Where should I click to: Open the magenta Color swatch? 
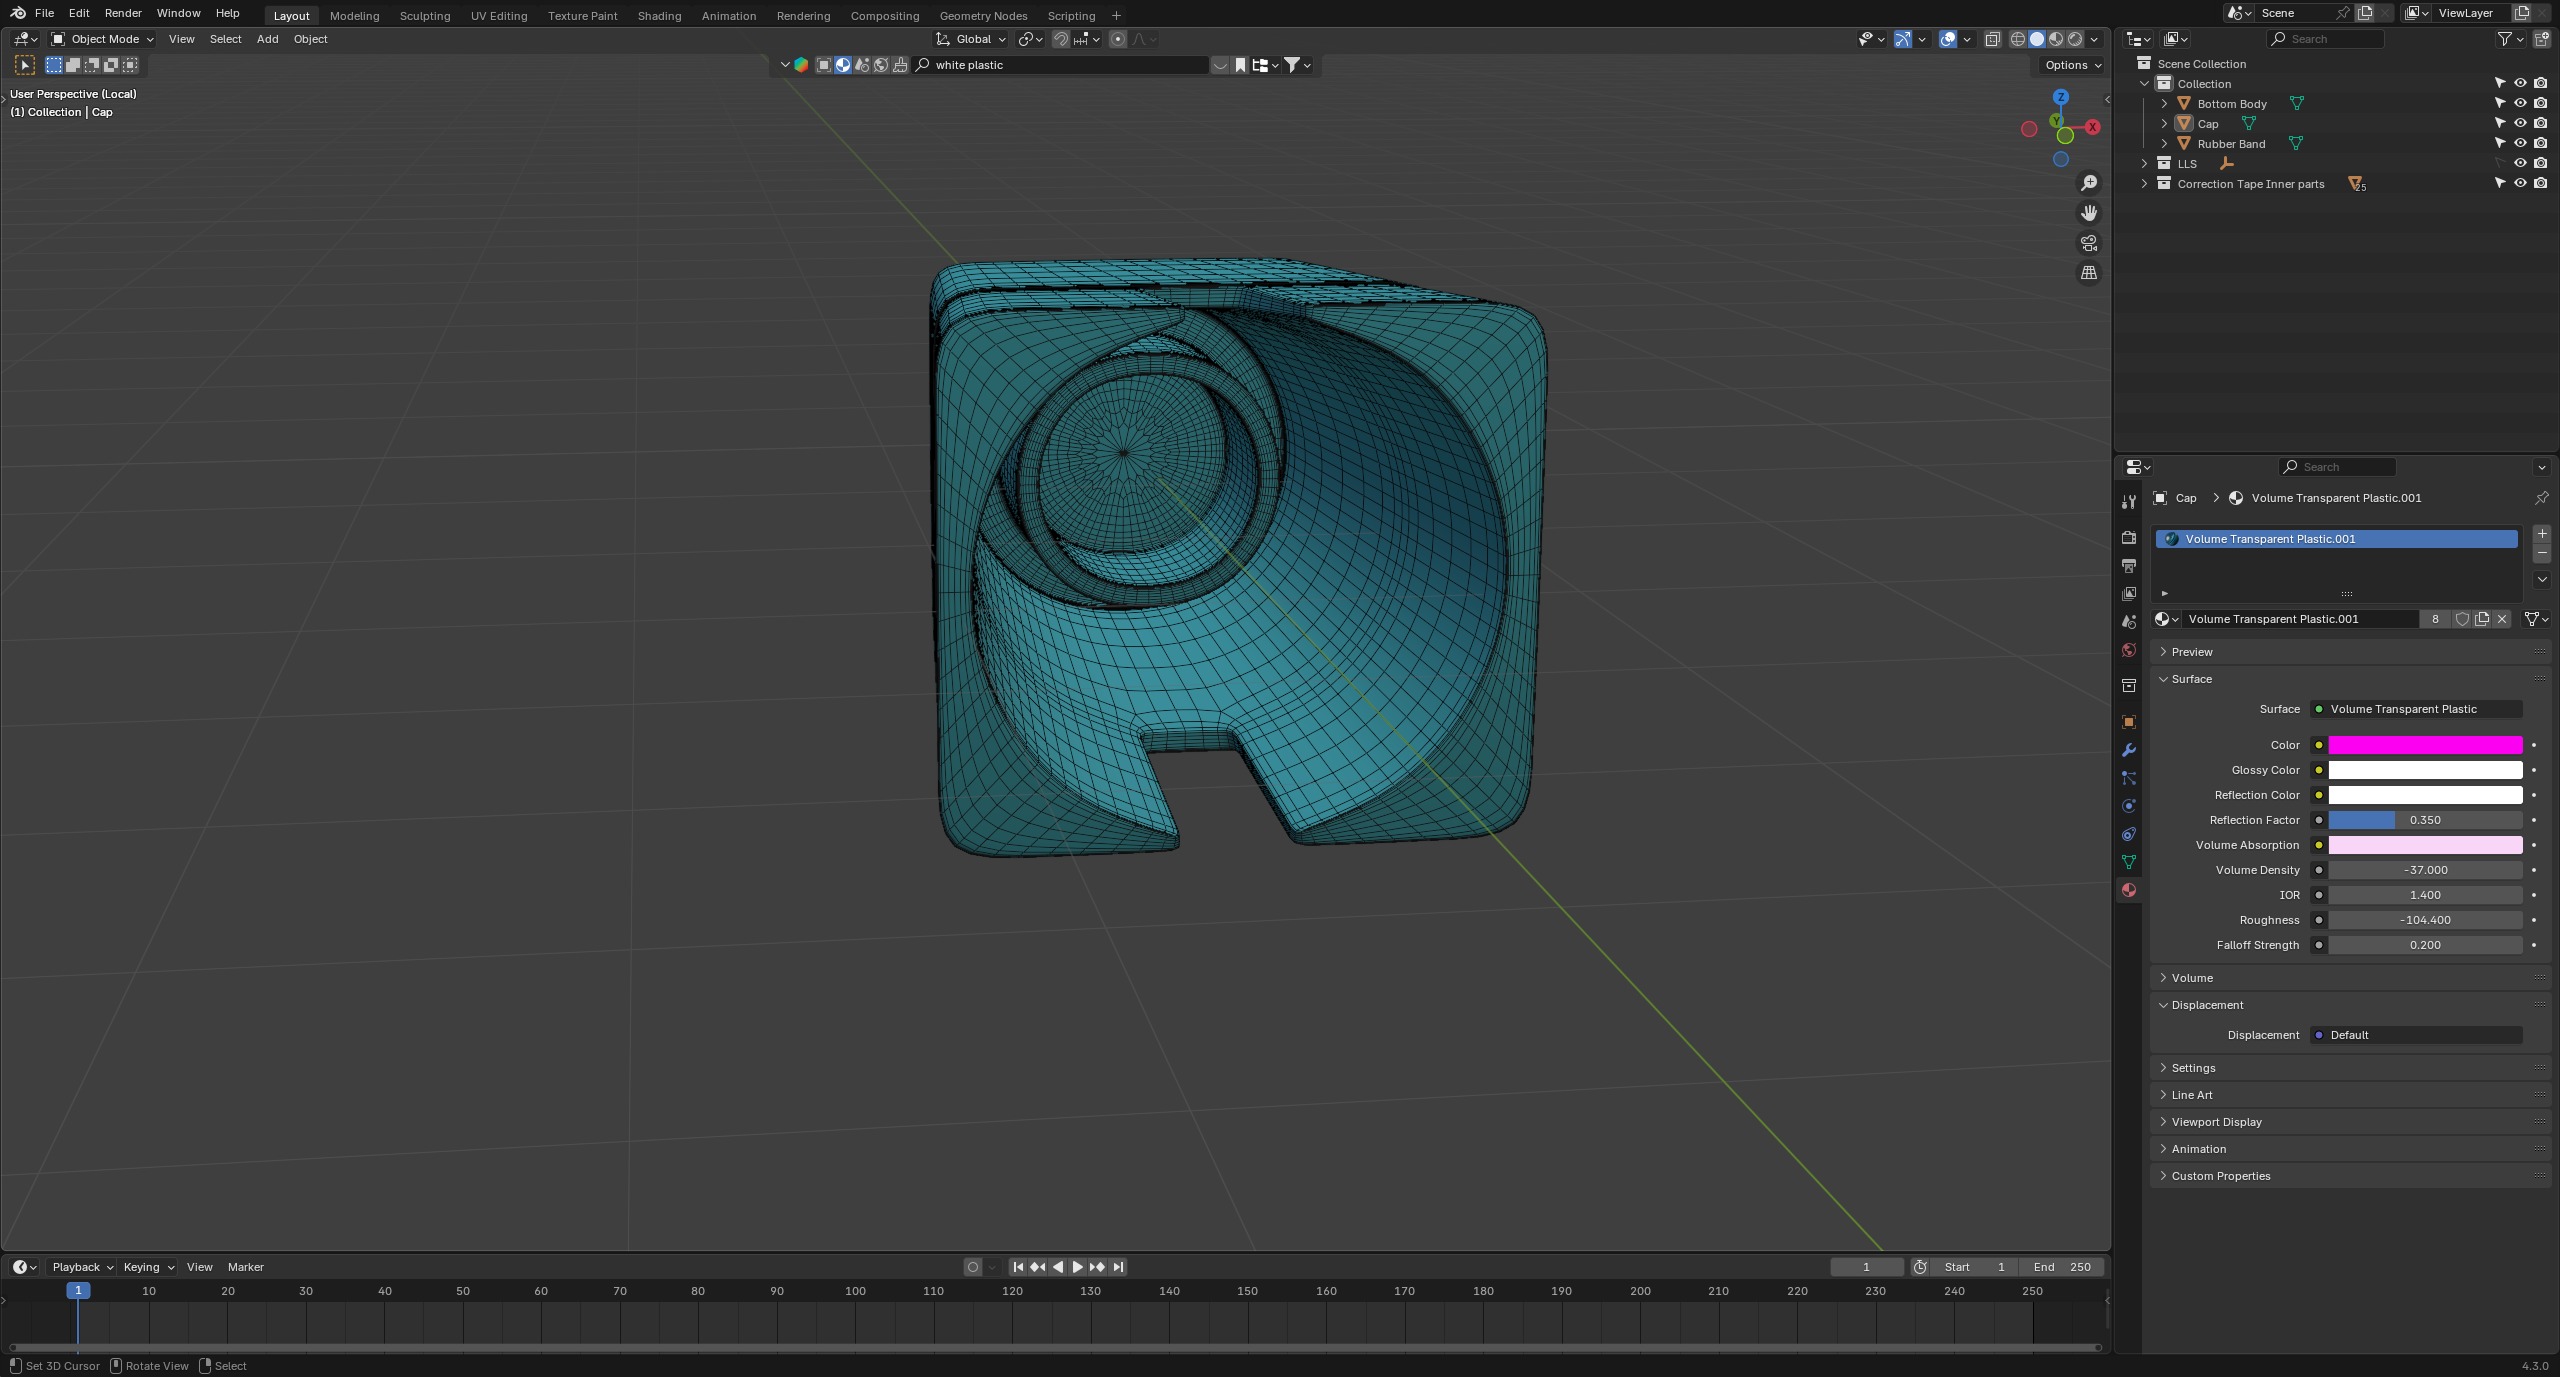pos(2425,745)
